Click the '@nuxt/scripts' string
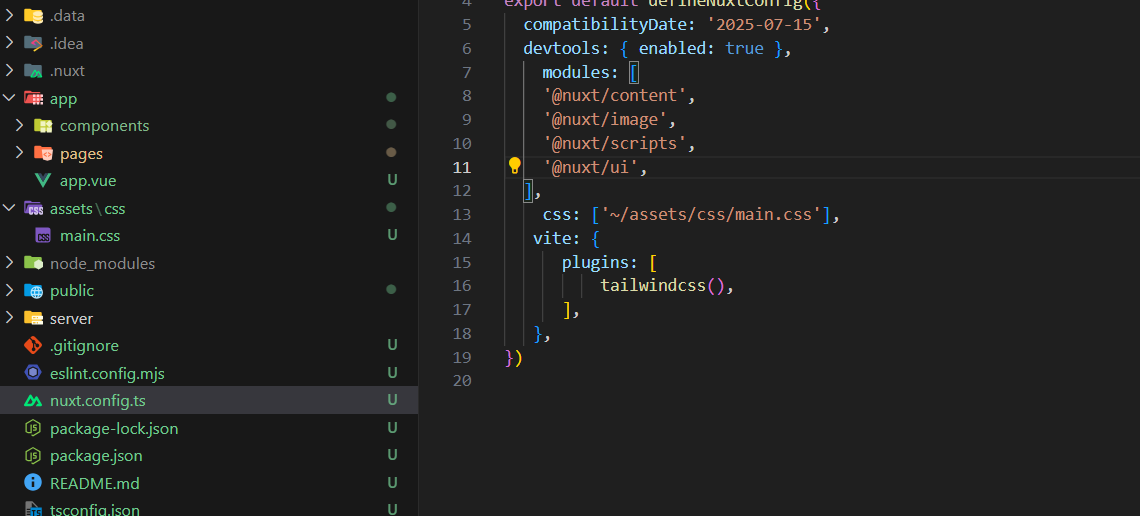 [x=614, y=143]
